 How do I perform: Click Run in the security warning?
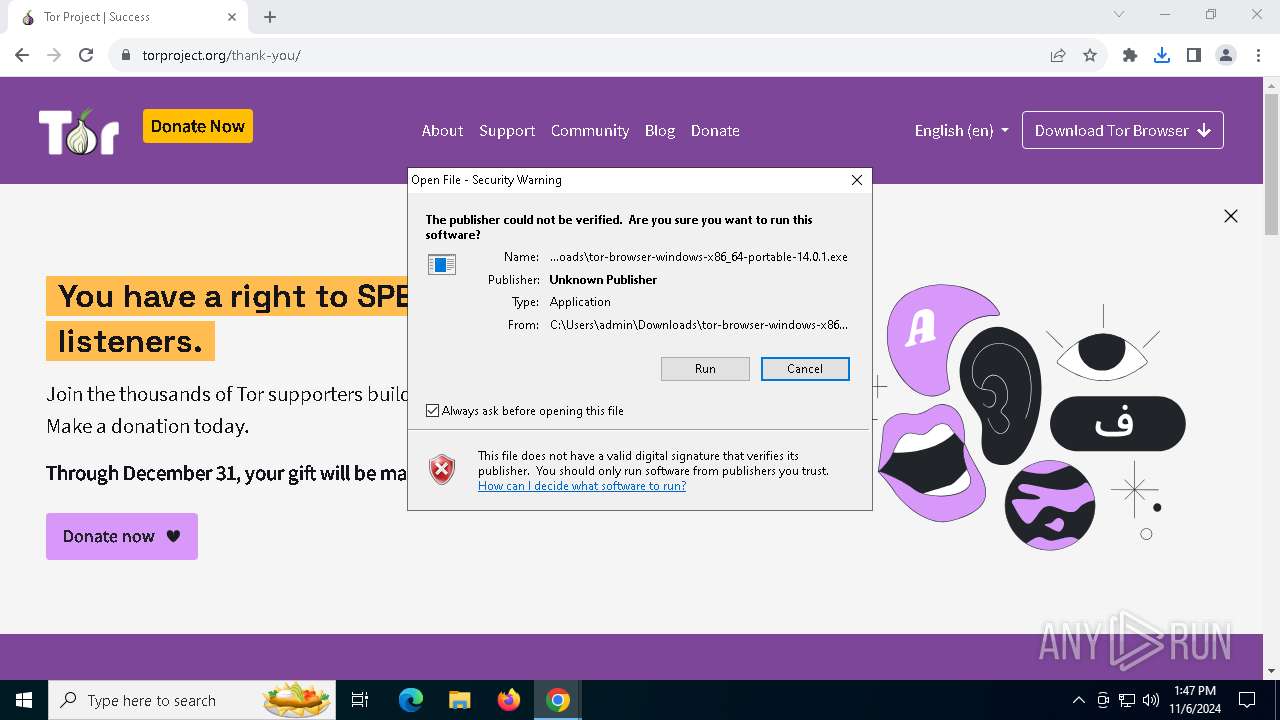tap(705, 369)
